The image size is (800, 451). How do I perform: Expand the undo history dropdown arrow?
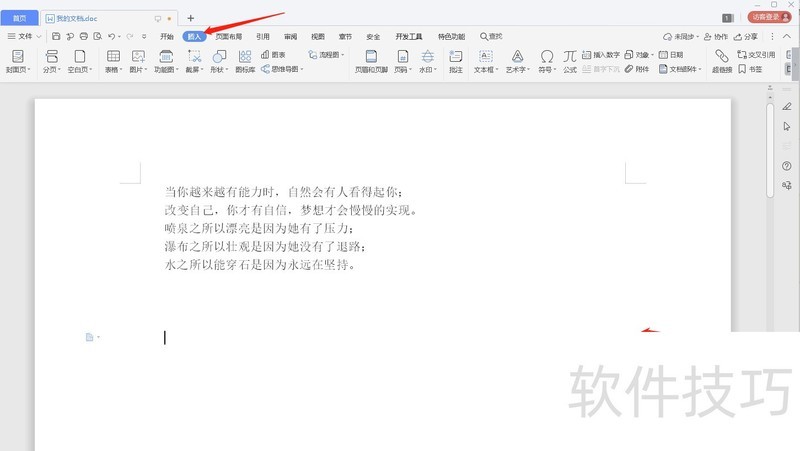(x=119, y=36)
